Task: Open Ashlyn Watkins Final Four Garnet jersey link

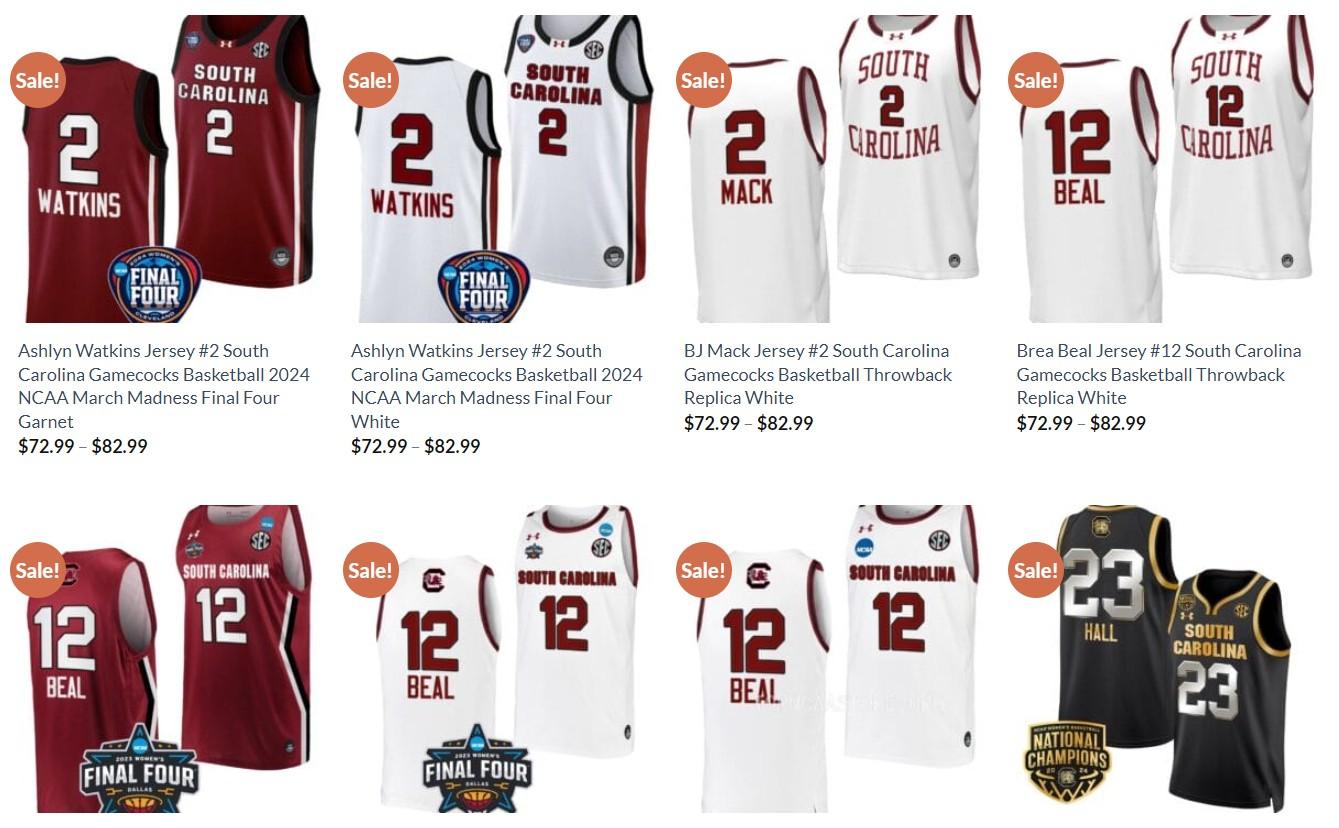Action: [x=165, y=386]
